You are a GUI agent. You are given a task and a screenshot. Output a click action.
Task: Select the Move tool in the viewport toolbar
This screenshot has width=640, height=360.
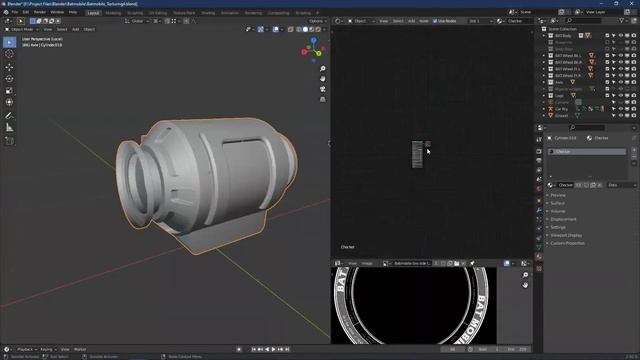[x=9, y=67]
